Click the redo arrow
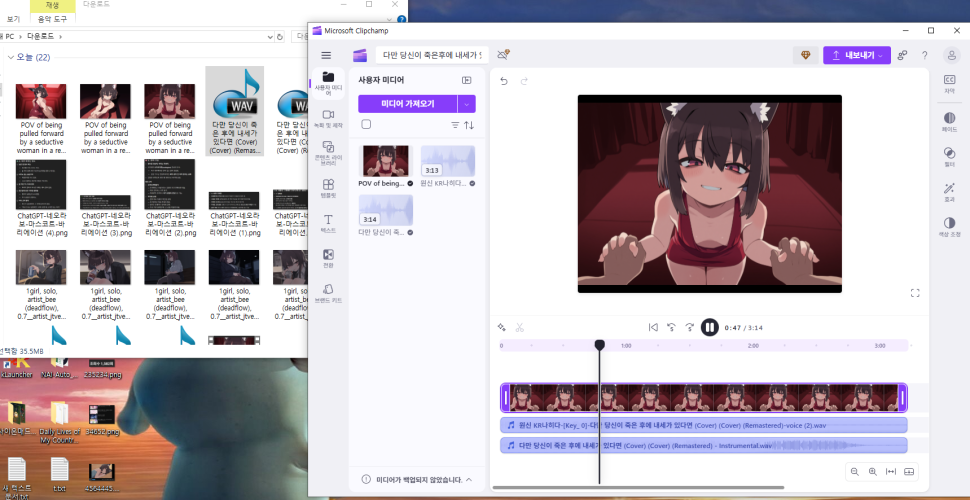Image resolution: width=970 pixels, height=500 pixels. coord(524,81)
